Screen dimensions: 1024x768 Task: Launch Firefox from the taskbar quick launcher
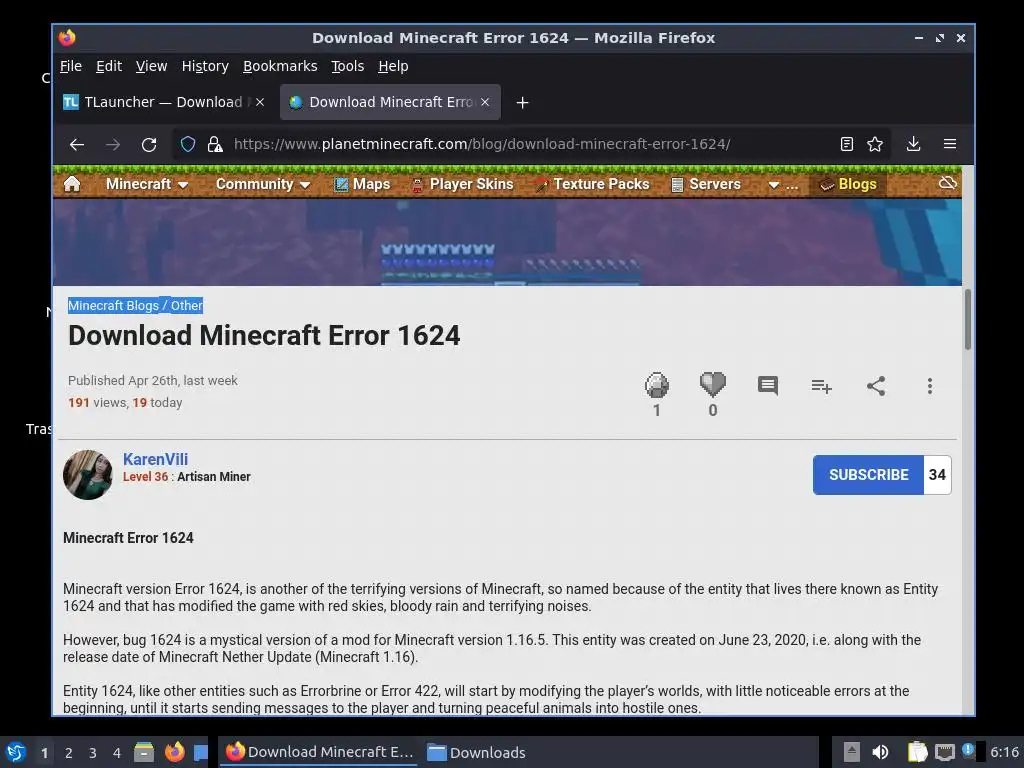174,752
